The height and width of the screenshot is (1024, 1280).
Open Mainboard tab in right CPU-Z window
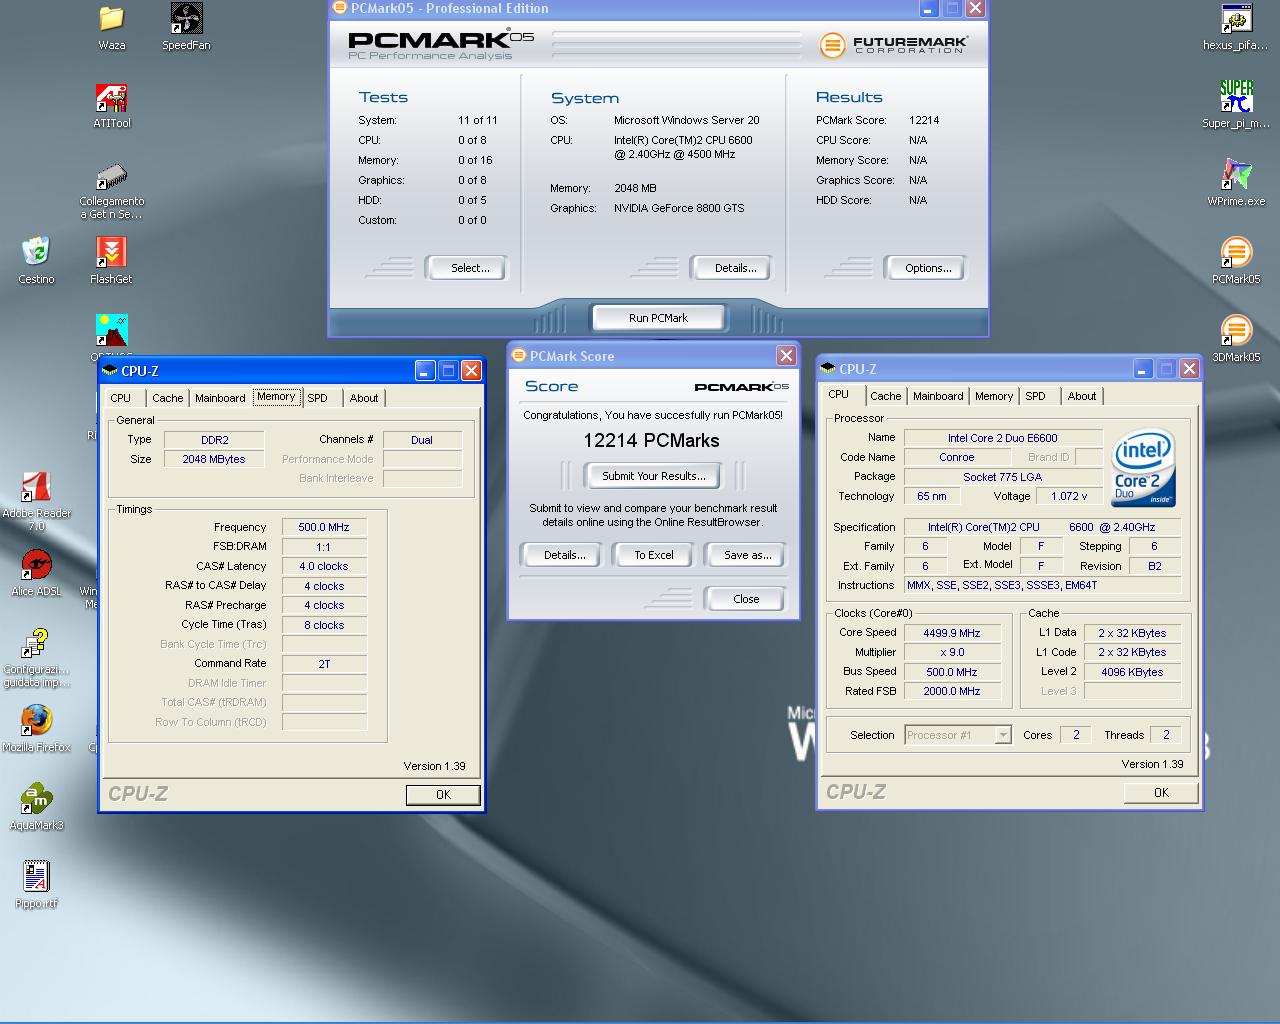938,396
